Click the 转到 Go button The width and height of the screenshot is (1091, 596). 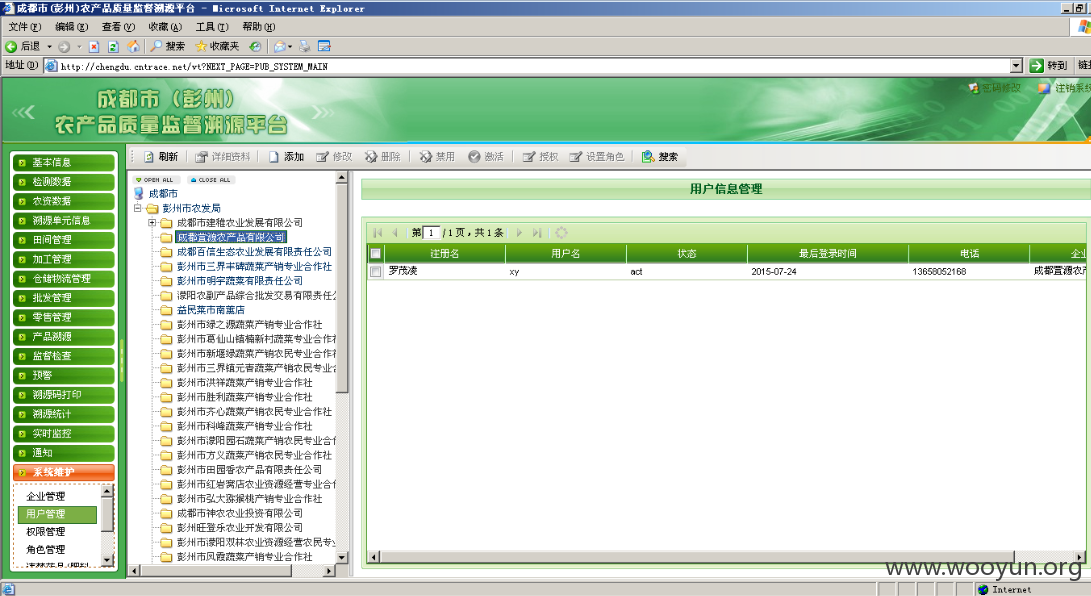(1048, 65)
